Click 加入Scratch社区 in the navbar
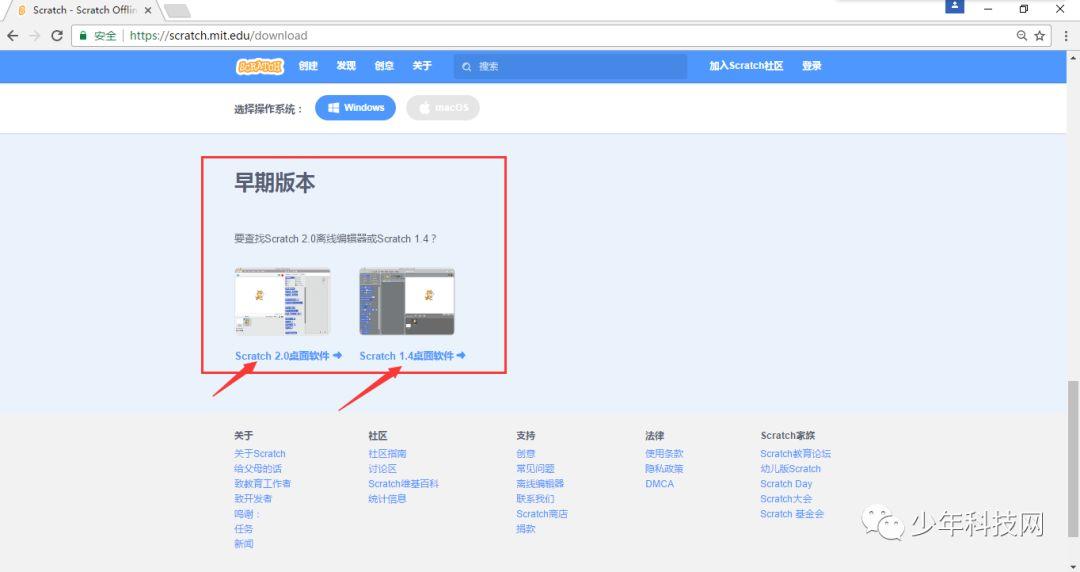 click(x=746, y=66)
